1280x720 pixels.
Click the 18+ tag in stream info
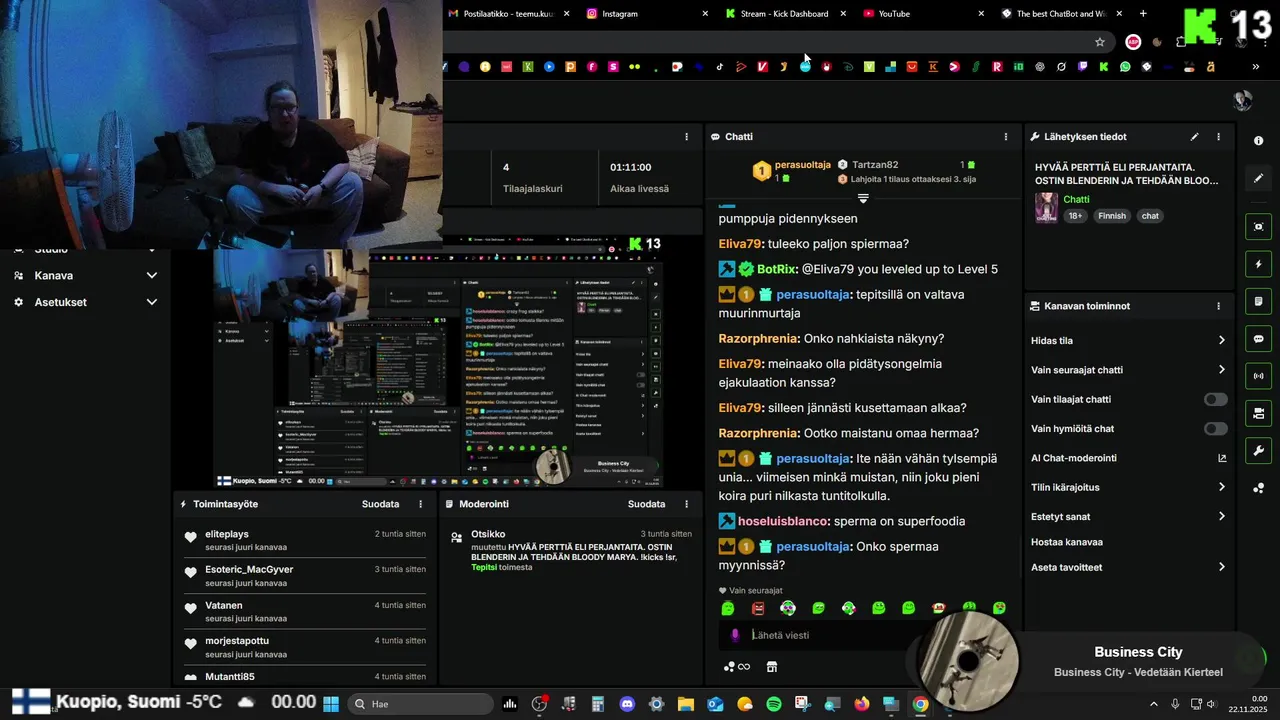[1075, 216]
